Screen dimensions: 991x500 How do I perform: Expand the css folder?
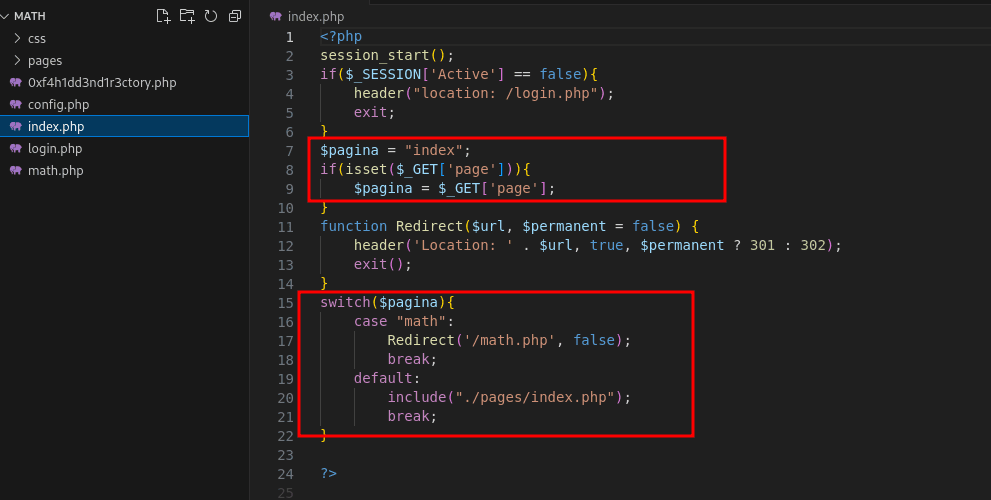(18, 39)
